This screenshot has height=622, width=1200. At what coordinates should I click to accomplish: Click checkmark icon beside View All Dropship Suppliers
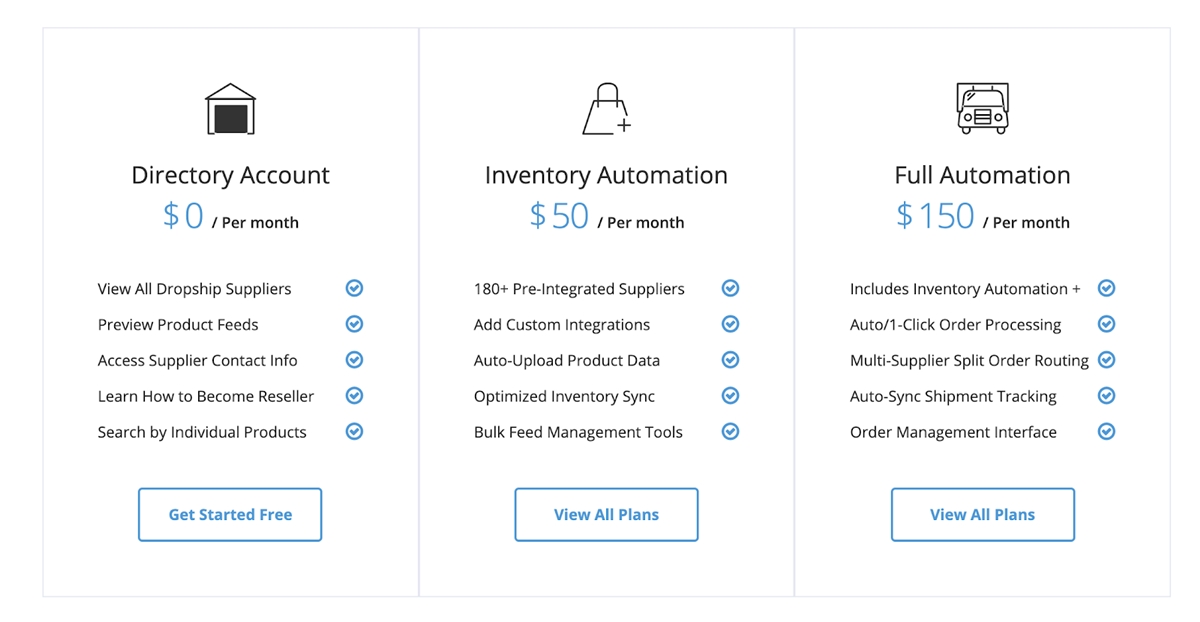[354, 288]
